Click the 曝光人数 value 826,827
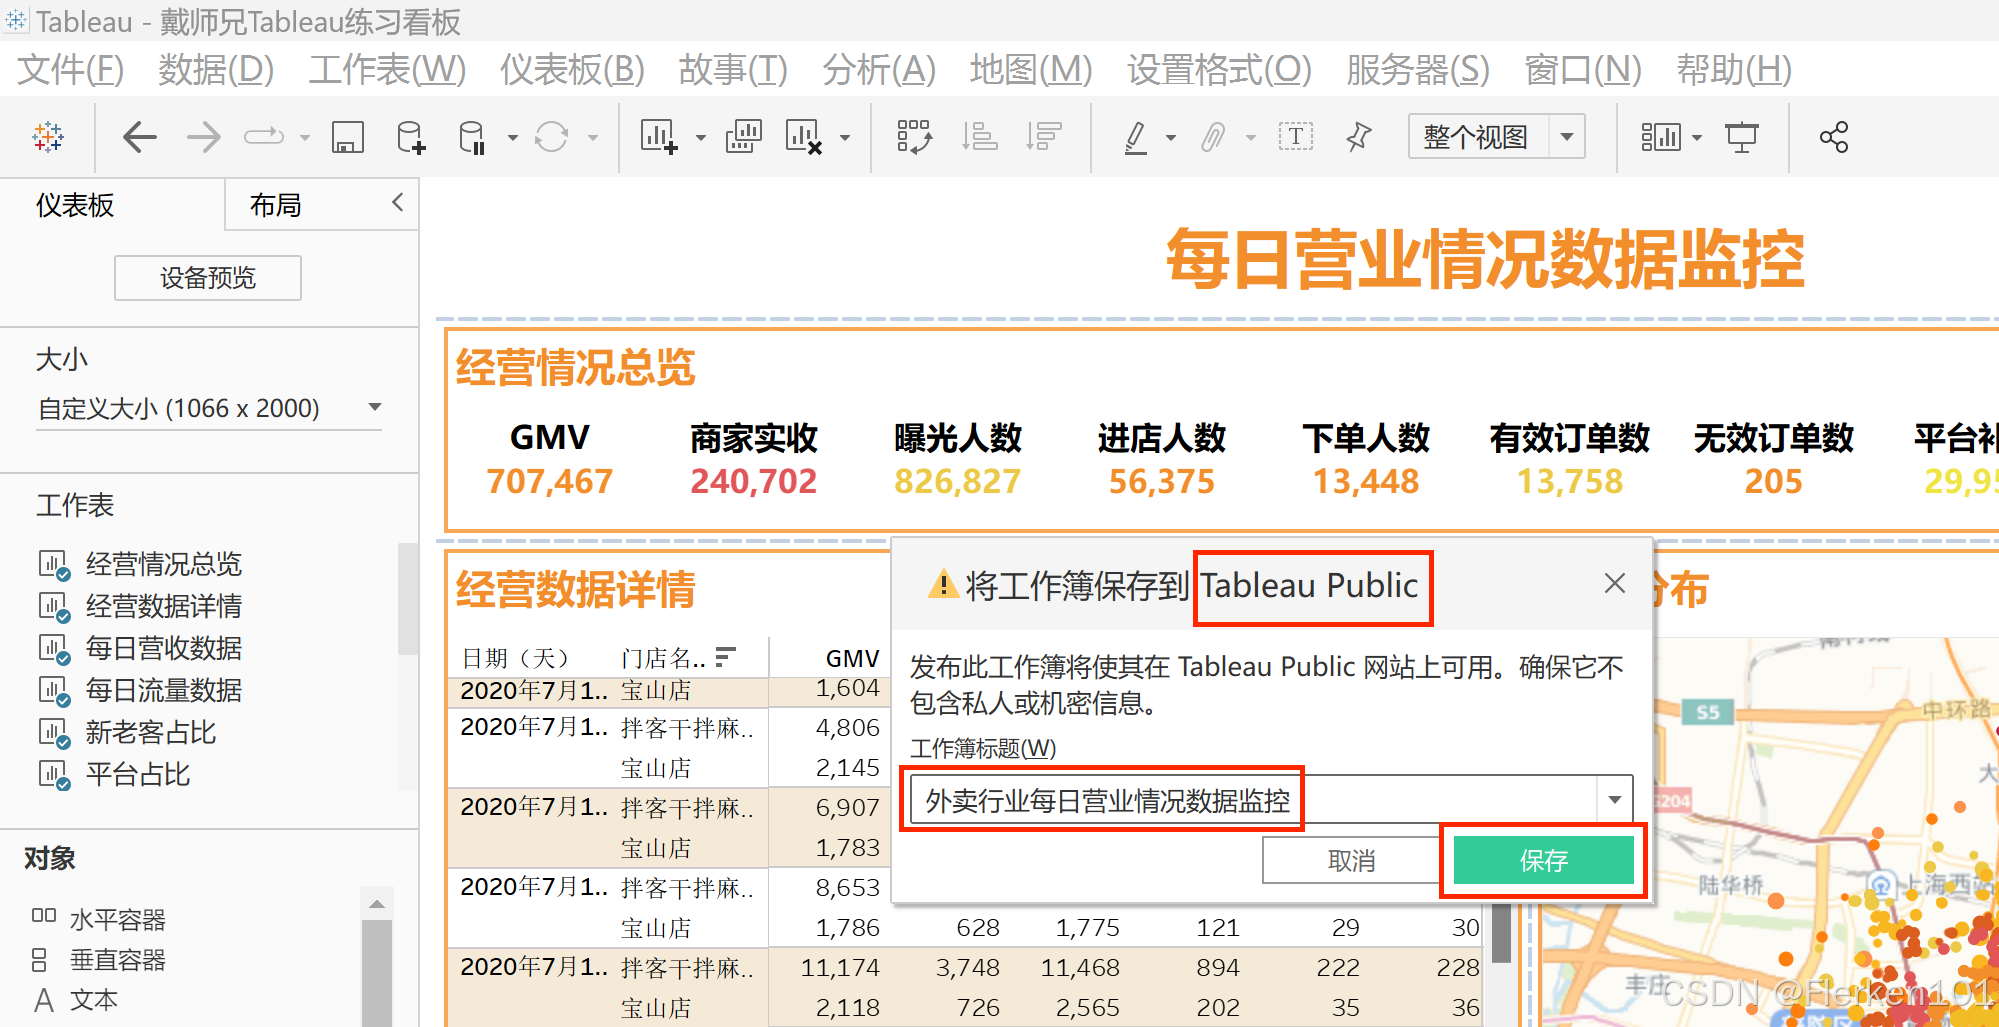This screenshot has width=1999, height=1027. pos(957,481)
